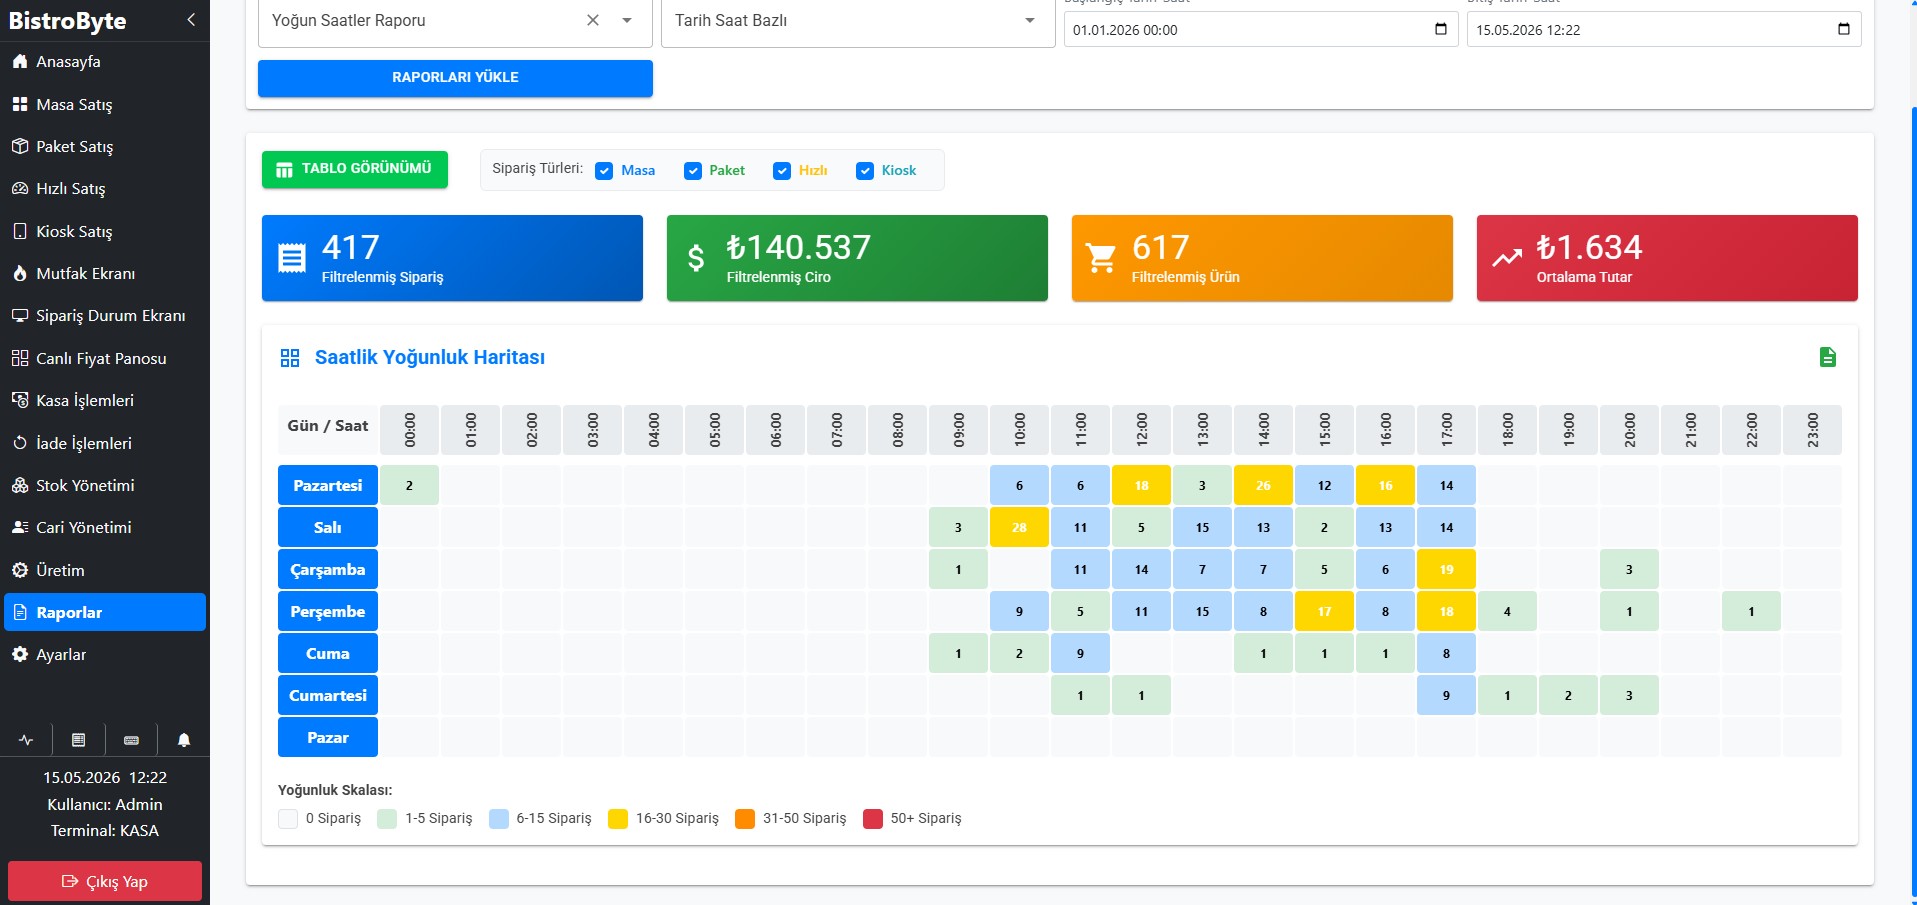Screen dimensions: 1917x905
Task: Log out with Çıkış Yap
Action: [x=105, y=881]
